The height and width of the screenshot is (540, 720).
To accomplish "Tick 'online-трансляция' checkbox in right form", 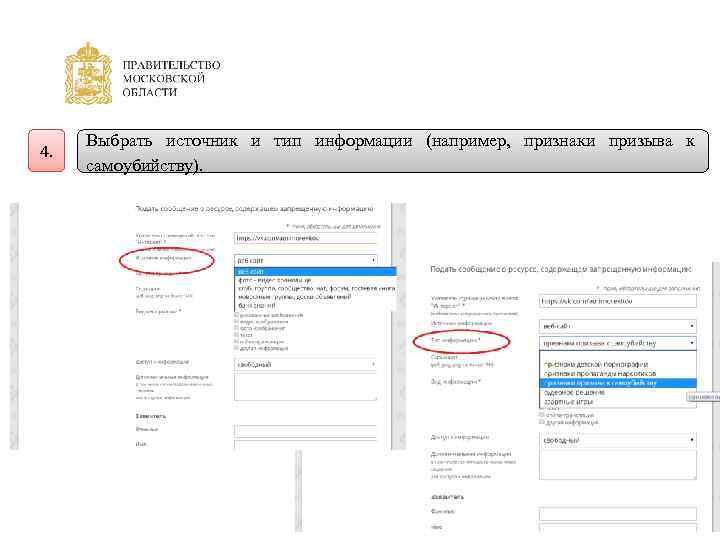I will pos(542,415).
